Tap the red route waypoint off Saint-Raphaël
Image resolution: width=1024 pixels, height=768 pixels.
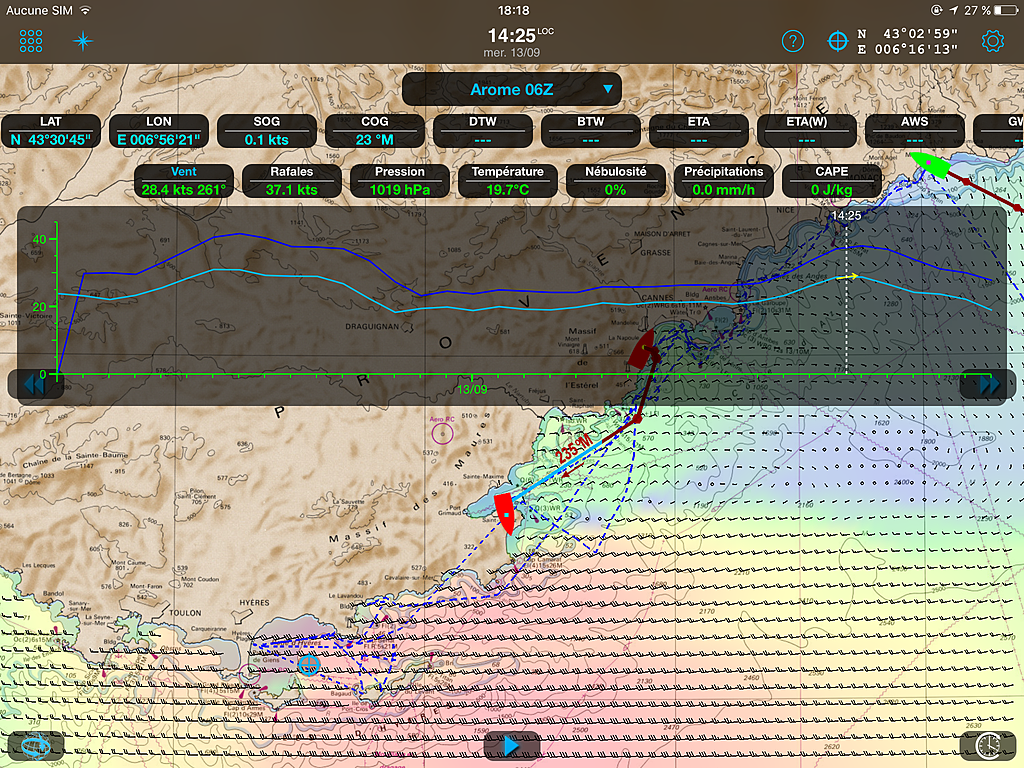click(x=637, y=419)
